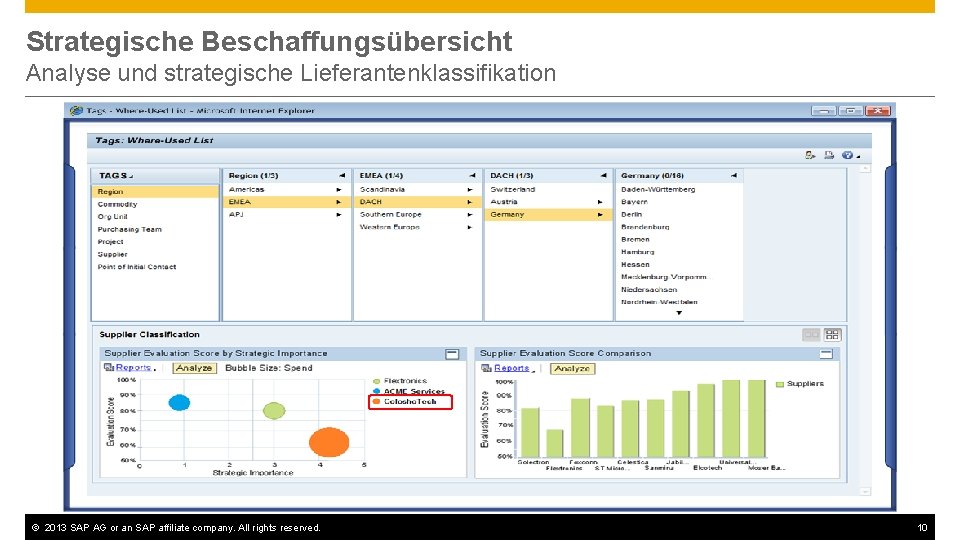Screen dimensions: 960x540
Task: Open the blue help icon
Action: (x=847, y=156)
